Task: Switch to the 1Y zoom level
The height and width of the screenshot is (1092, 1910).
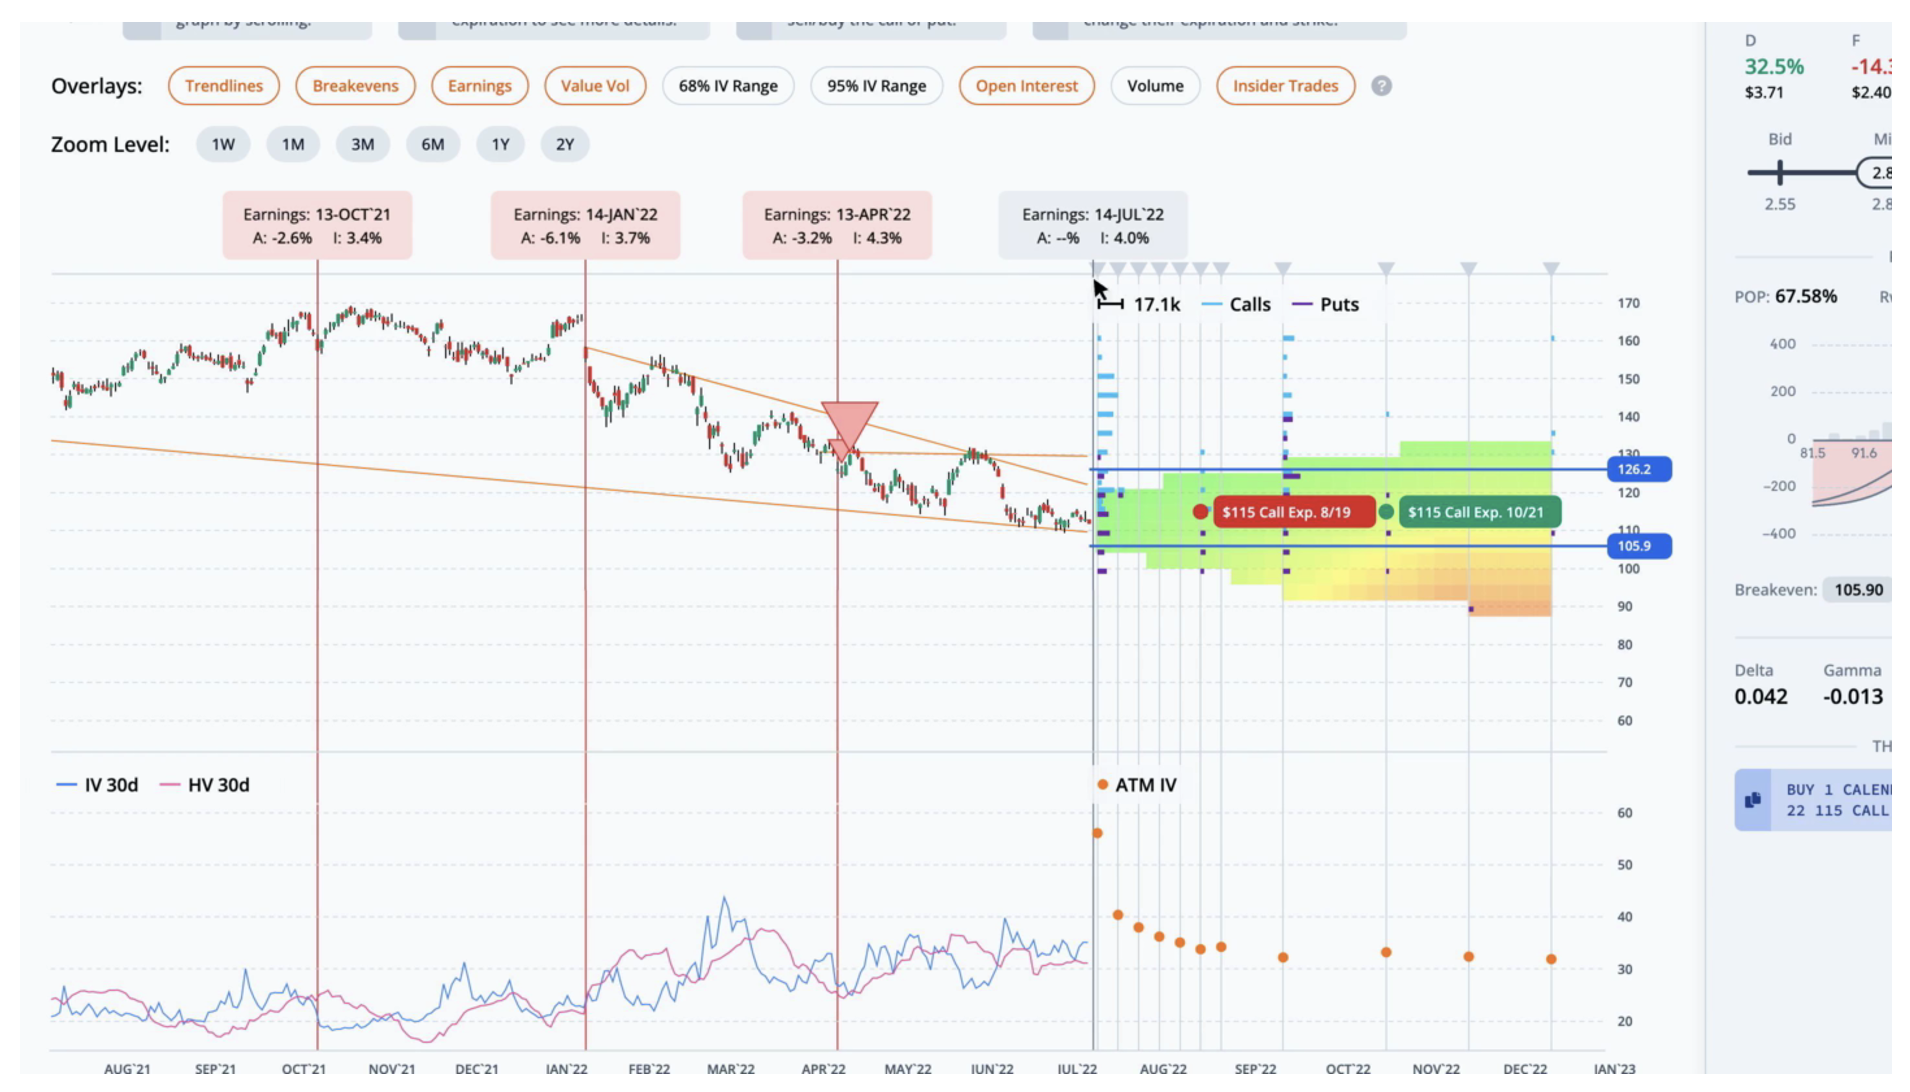Action: [500, 144]
